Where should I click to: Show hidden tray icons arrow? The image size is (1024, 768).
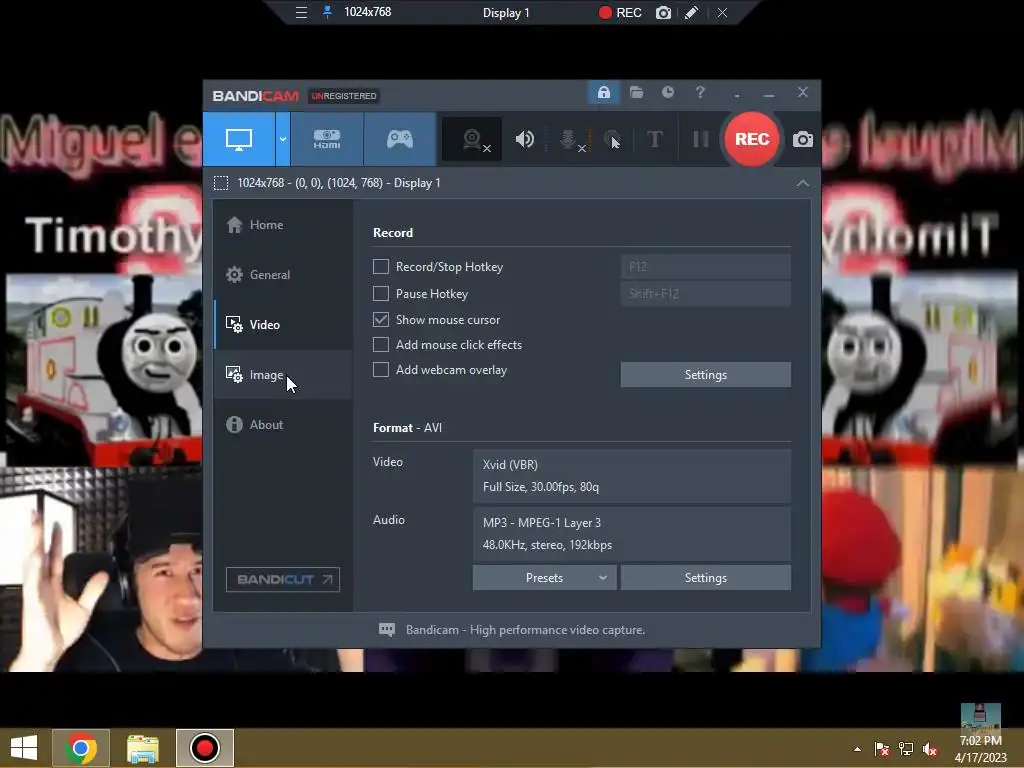point(857,749)
